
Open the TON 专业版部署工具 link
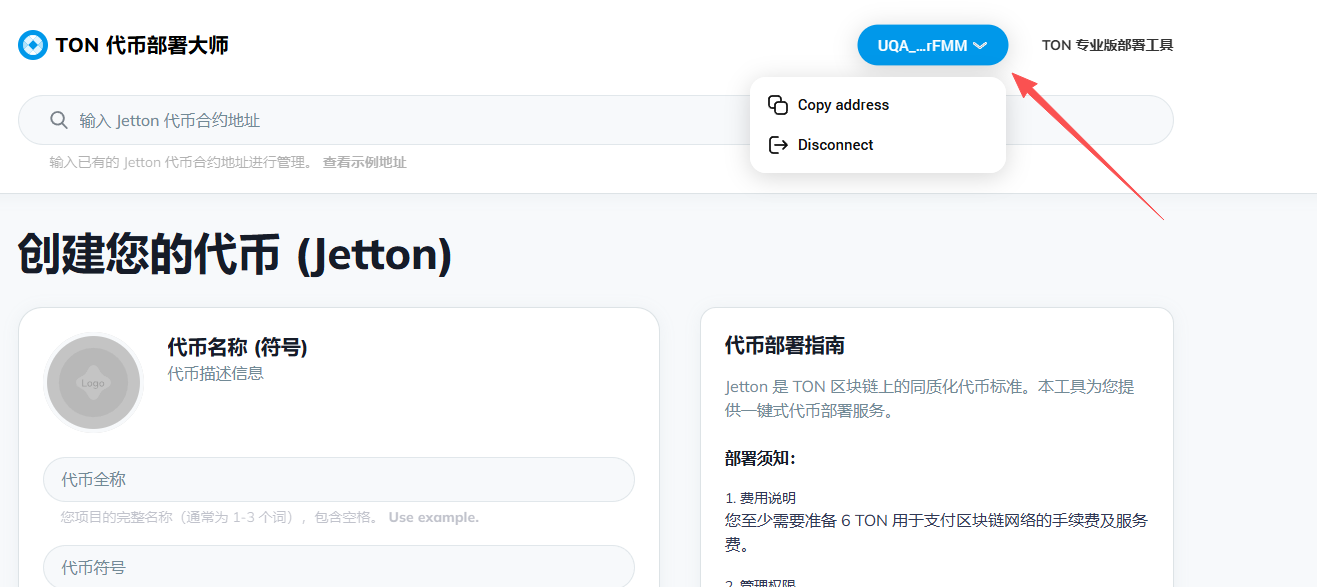[1107, 45]
